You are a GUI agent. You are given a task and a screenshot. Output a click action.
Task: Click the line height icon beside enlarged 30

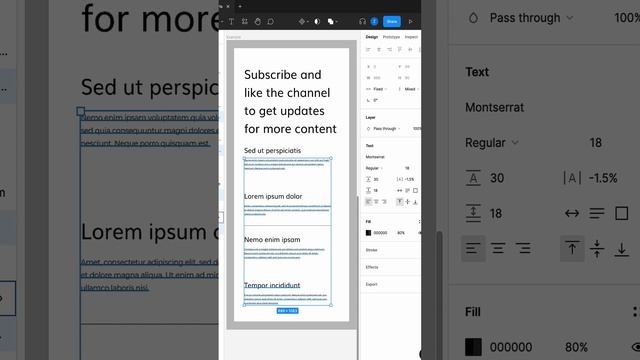[473, 178]
